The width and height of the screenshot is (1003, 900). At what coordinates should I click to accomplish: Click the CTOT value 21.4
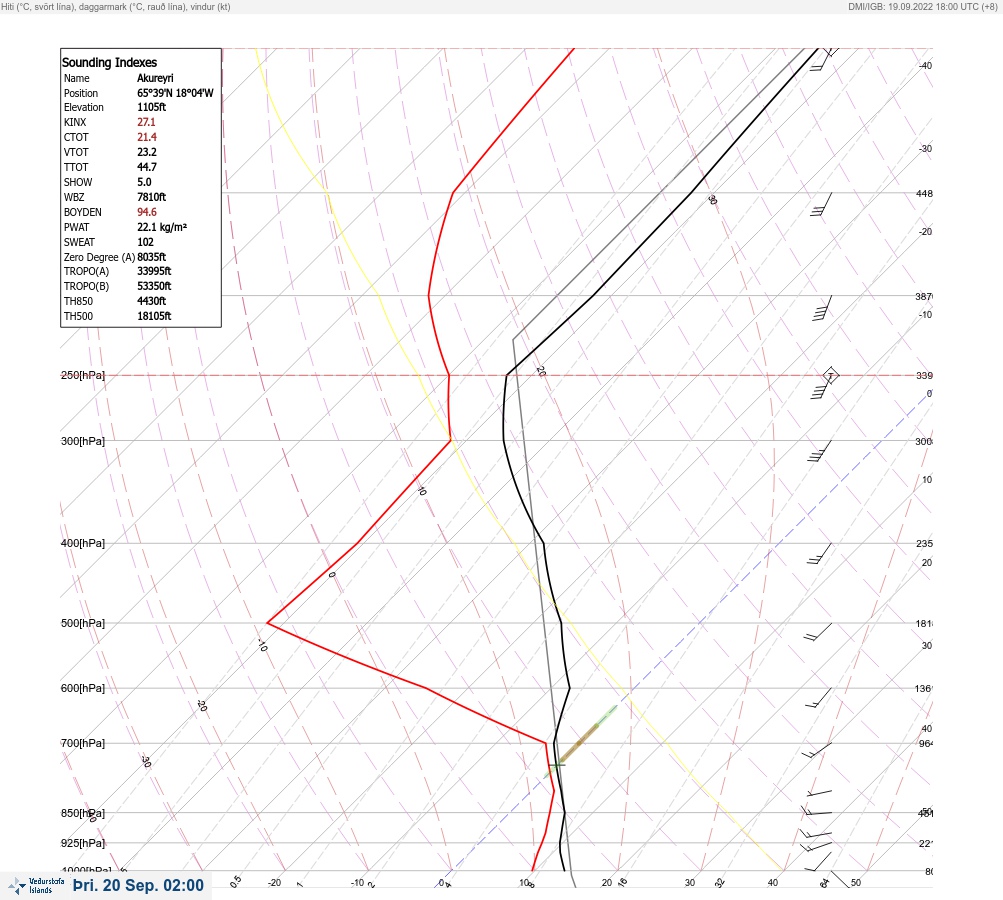pos(146,137)
